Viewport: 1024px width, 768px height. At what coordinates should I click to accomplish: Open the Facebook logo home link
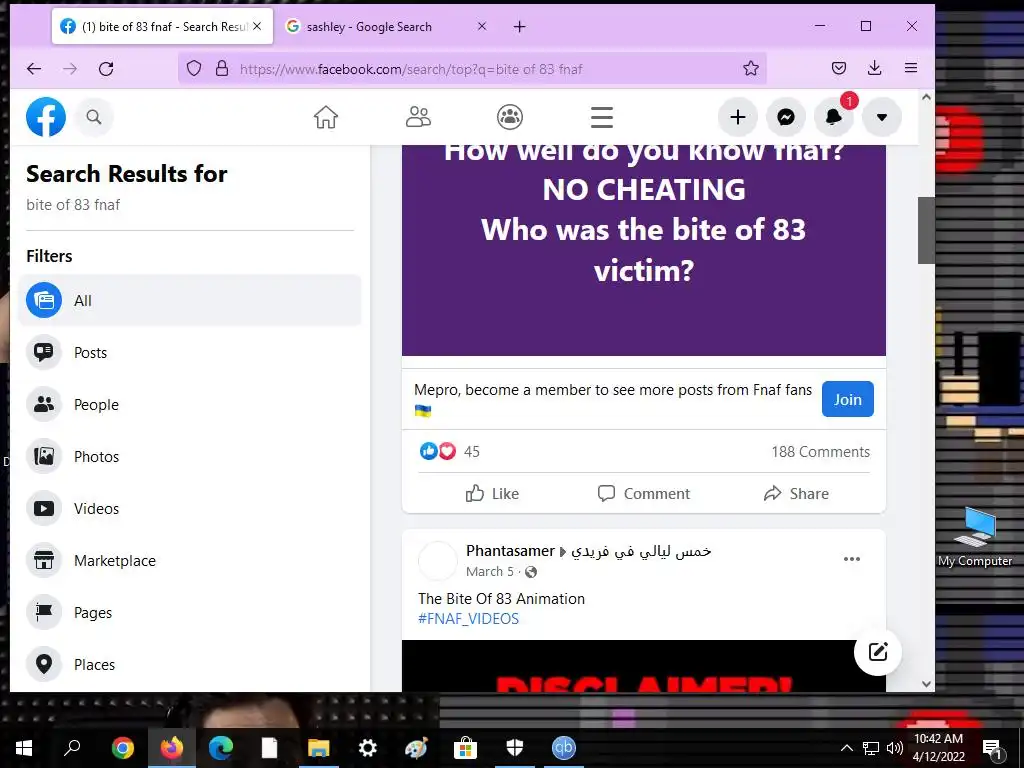tap(46, 117)
